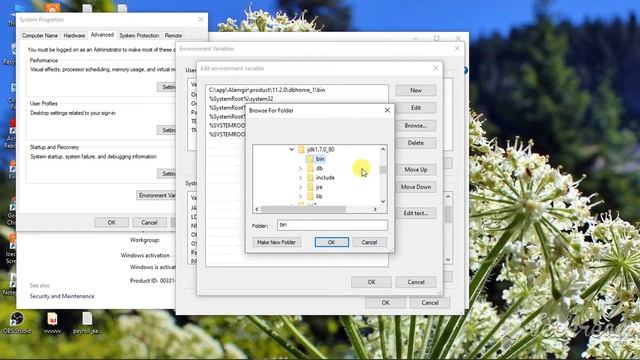Screen dimensions: 640x360
Task: Click the folder tree vertical scrollbar thumb
Action: click(x=383, y=169)
